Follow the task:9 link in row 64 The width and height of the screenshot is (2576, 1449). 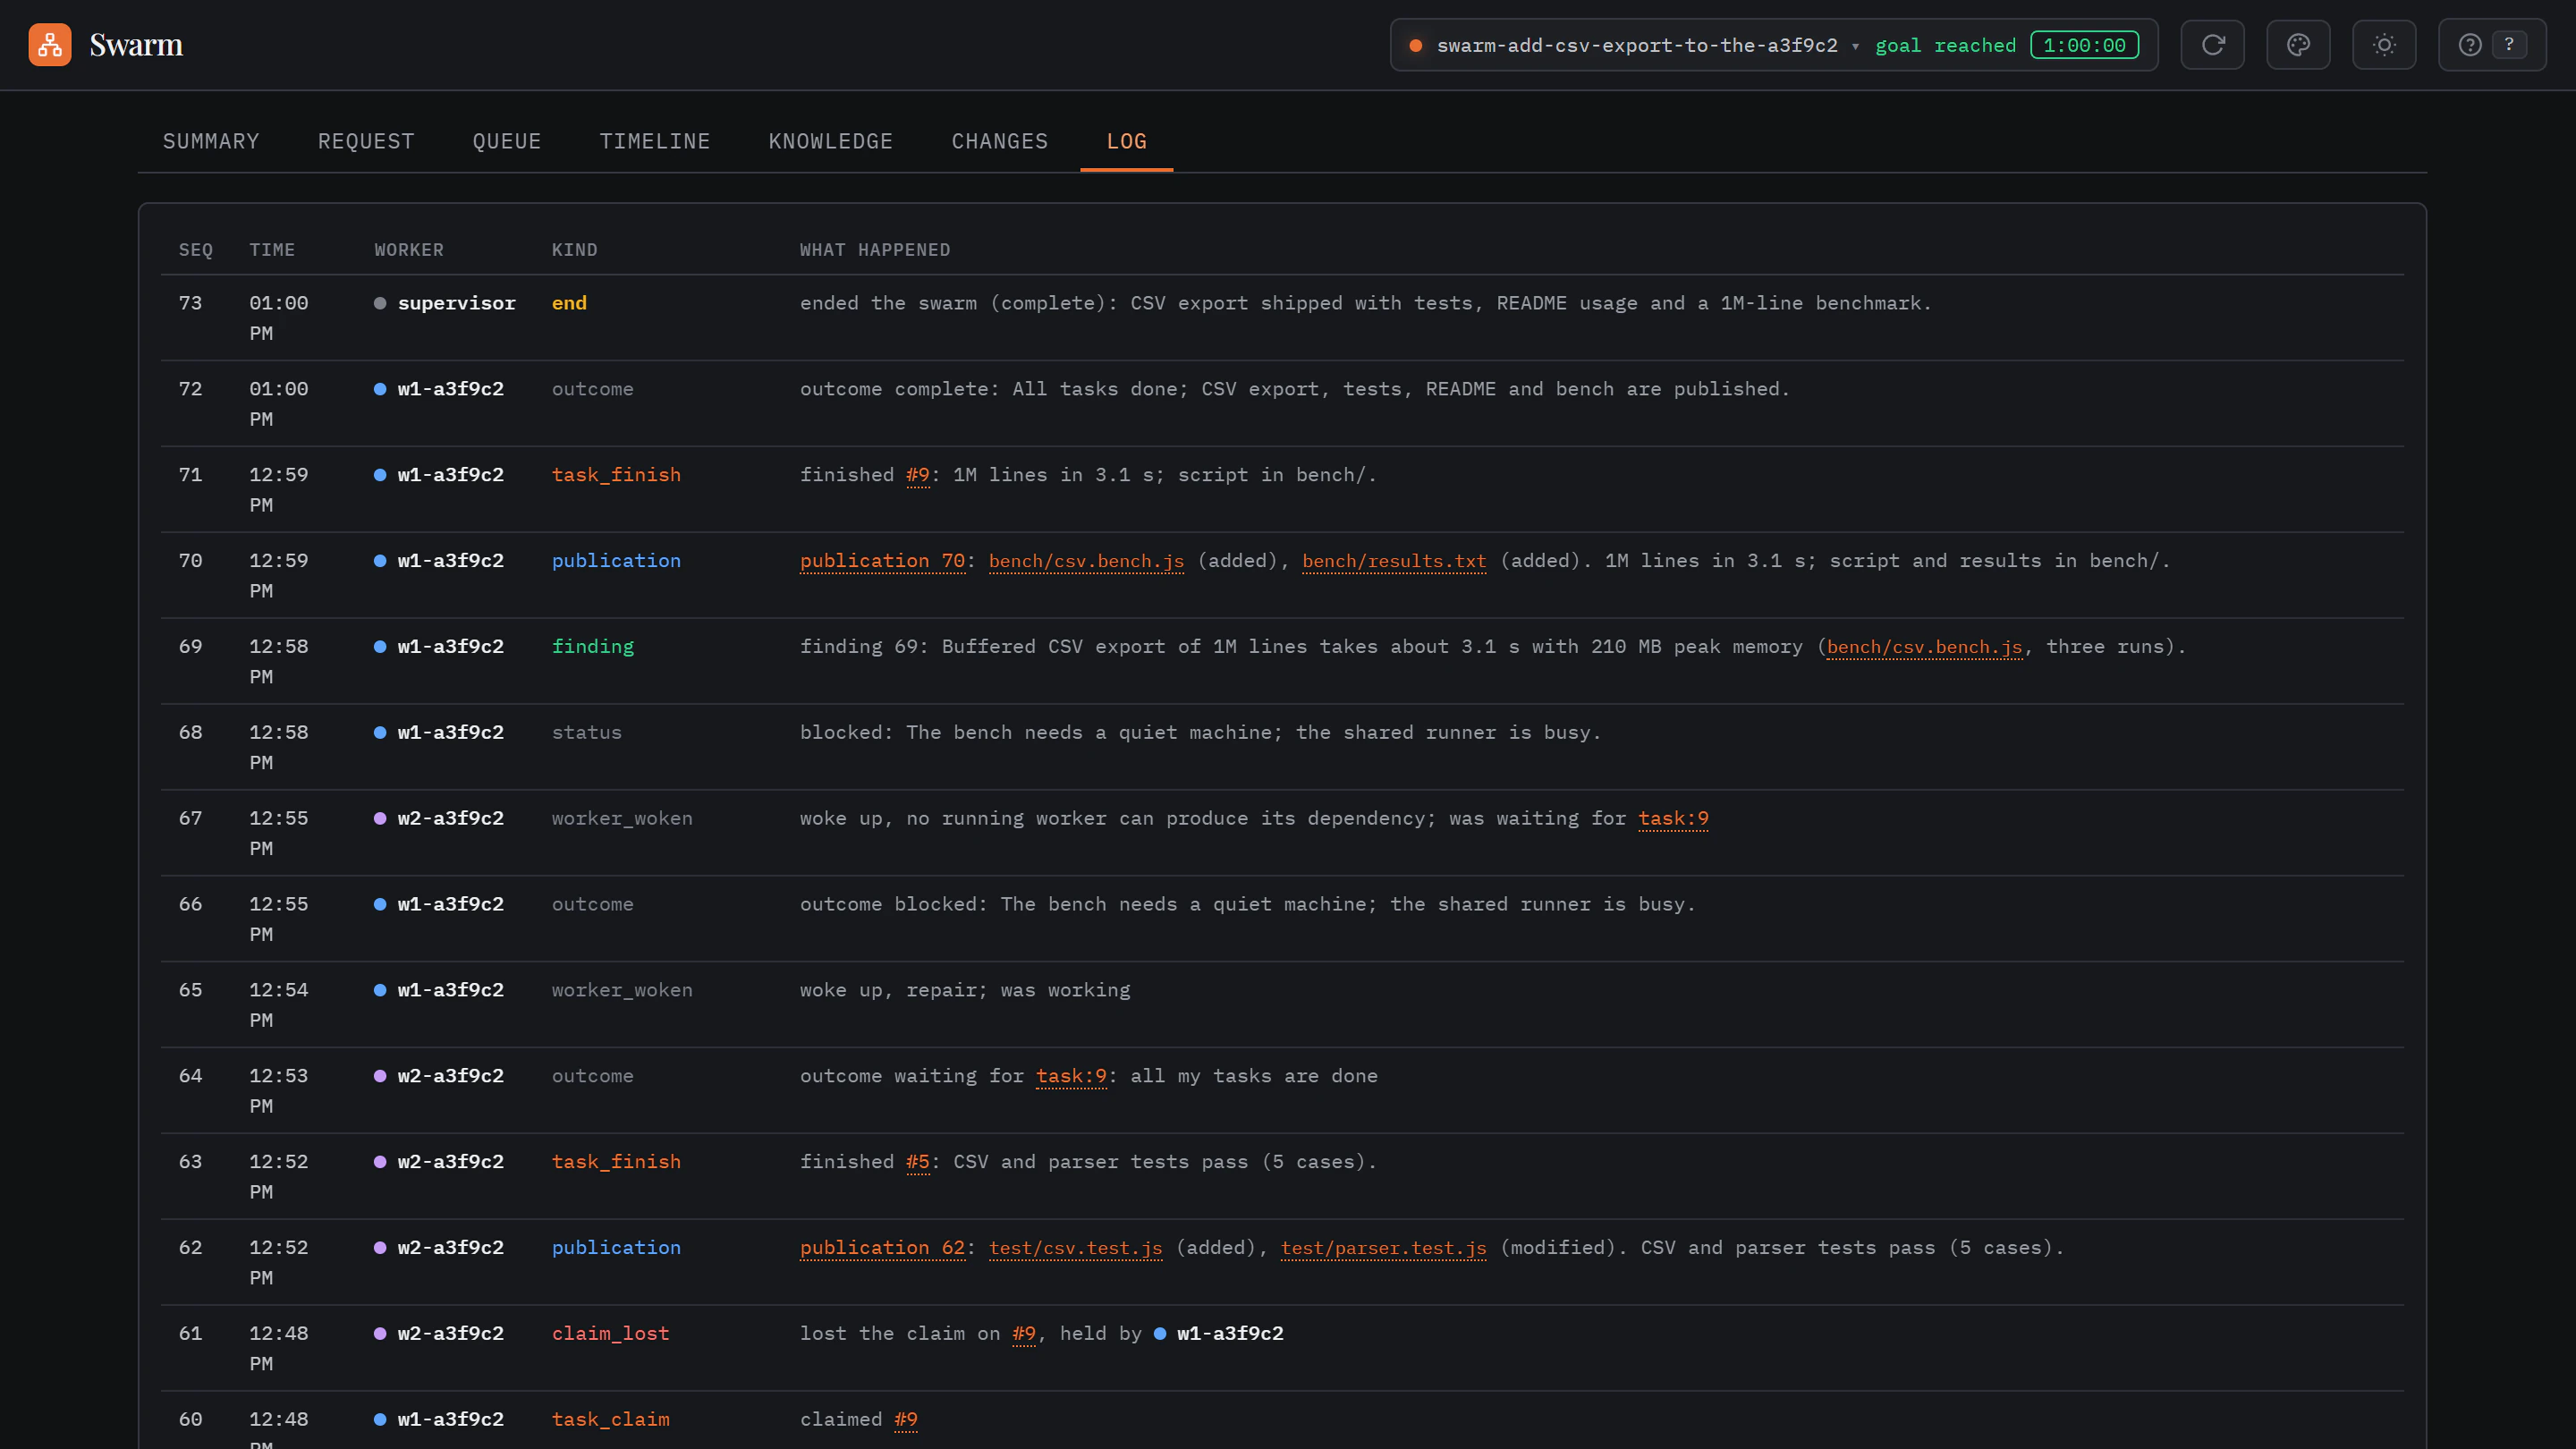(x=1071, y=1076)
